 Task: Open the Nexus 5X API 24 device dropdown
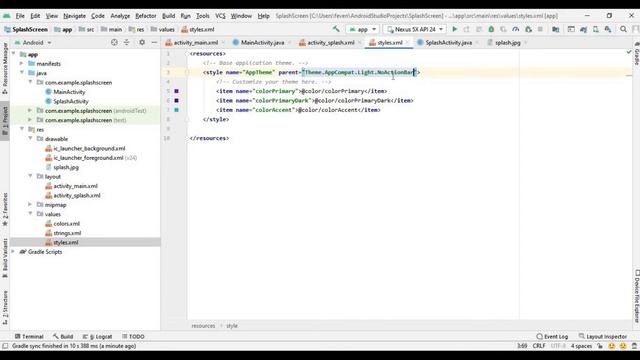tap(415, 29)
